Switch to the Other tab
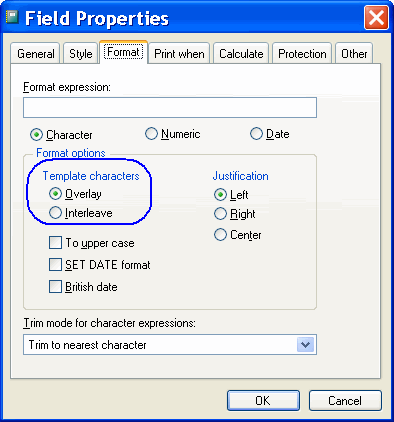This screenshot has height=422, width=394. click(354, 54)
